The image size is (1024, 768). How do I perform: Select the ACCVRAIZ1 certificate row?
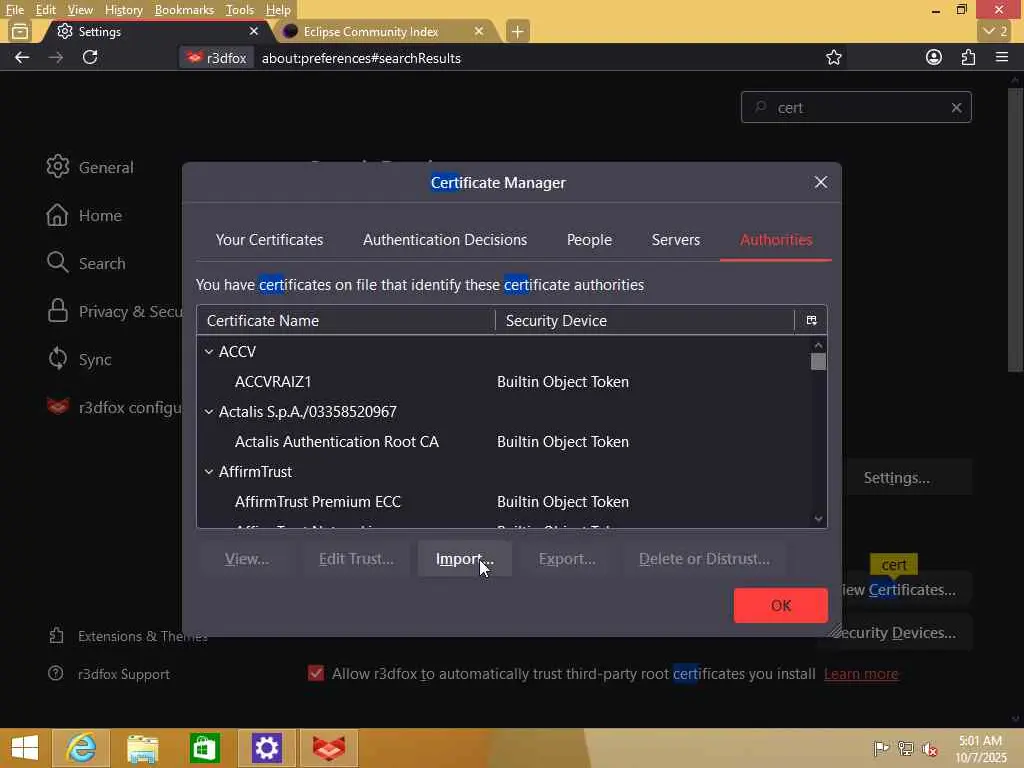(x=504, y=381)
